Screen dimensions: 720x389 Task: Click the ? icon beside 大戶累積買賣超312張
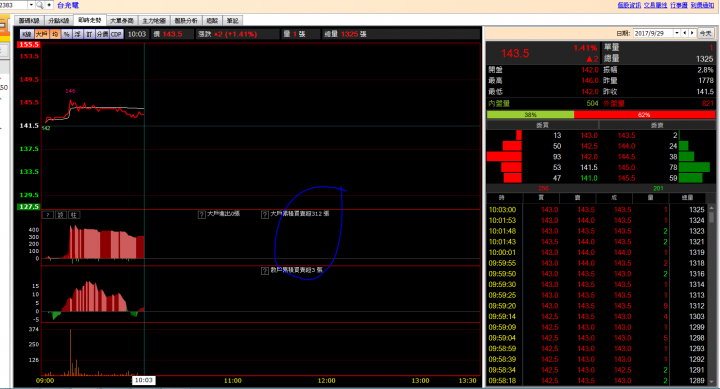pyautogui.click(x=265, y=214)
